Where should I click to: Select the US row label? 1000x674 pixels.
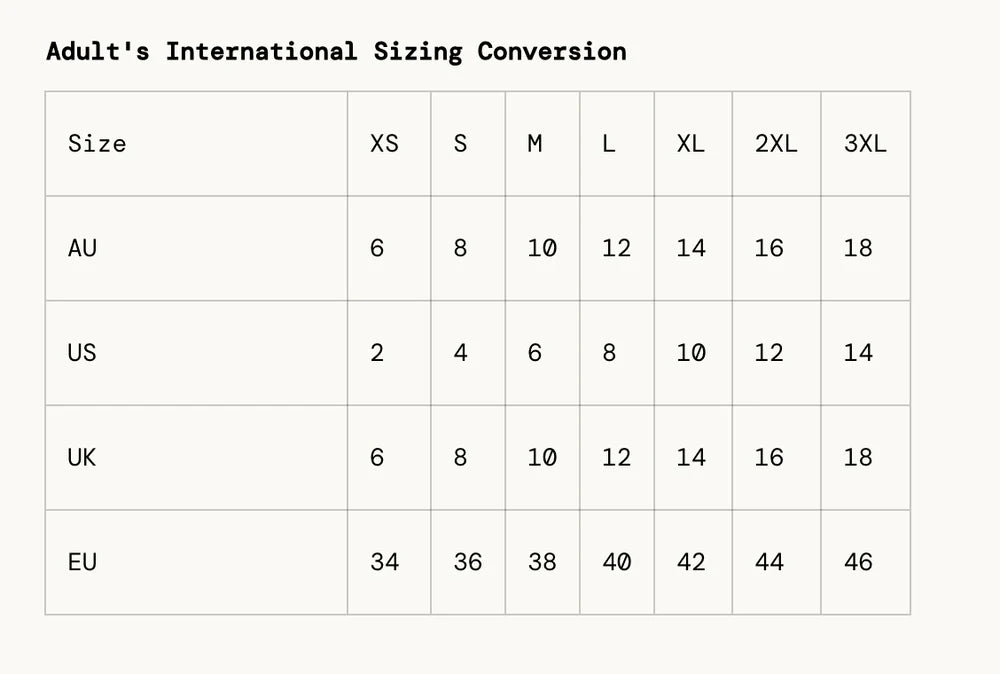point(82,353)
